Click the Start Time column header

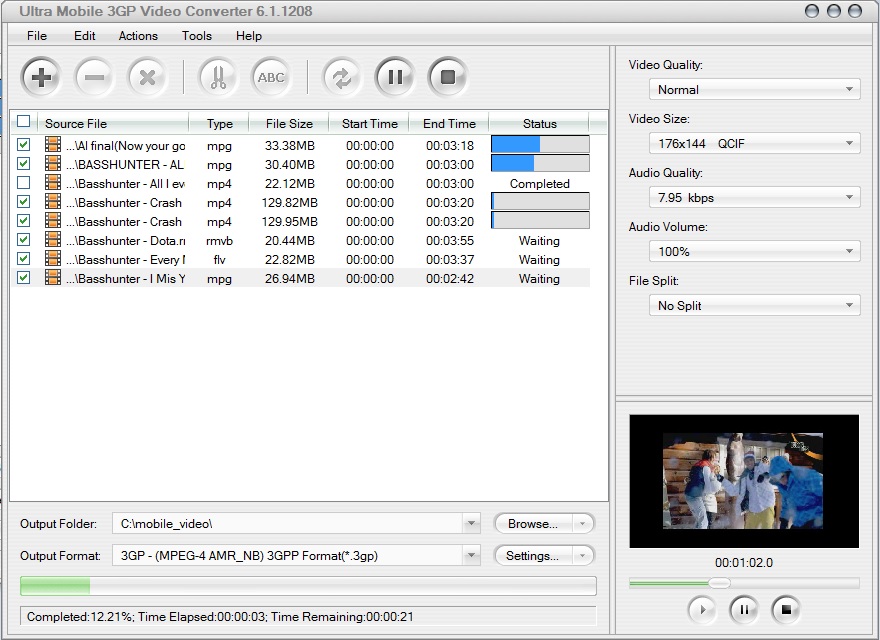(x=369, y=124)
